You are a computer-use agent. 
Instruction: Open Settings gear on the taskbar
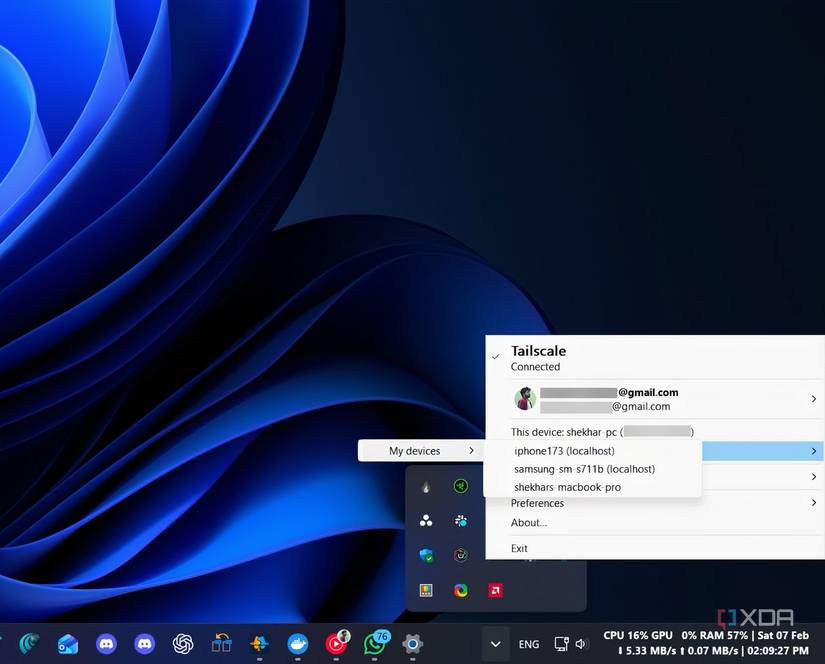pyautogui.click(x=412, y=644)
